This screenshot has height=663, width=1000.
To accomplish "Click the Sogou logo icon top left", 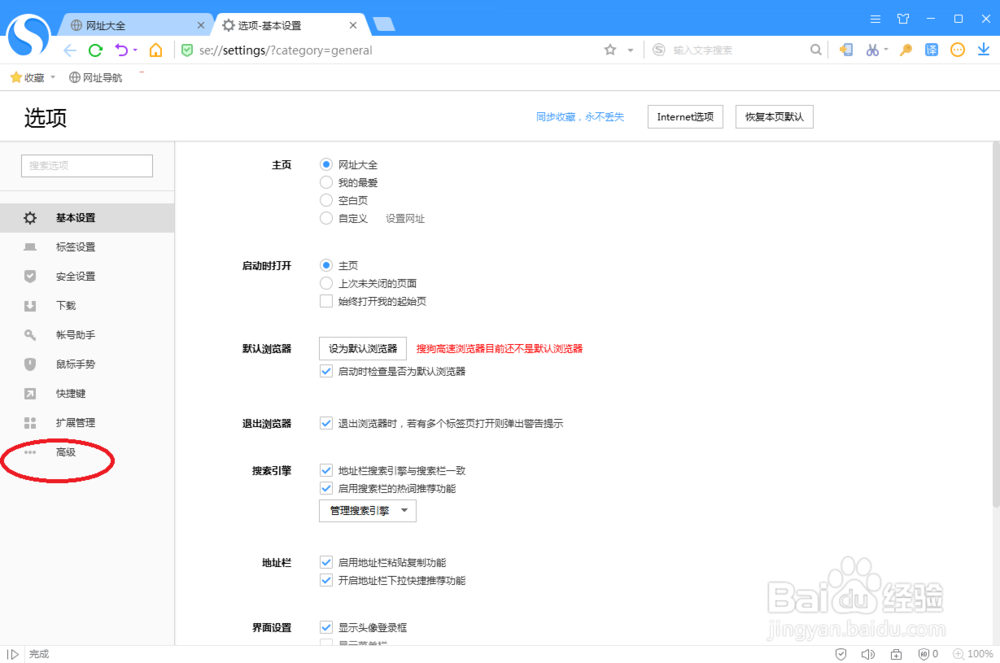I will (28, 38).
